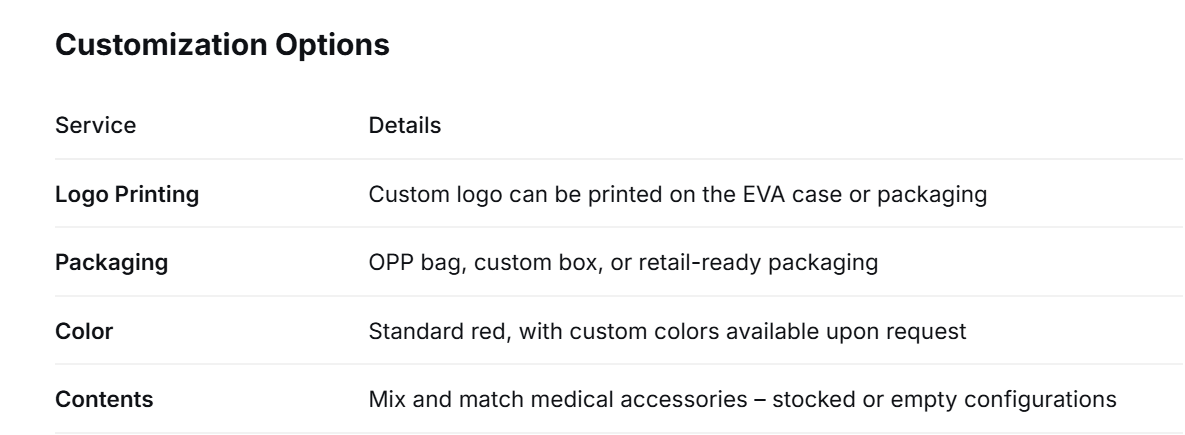1185x435 pixels.
Task: Click the OPP bag packaging details text
Action: [x=623, y=263]
